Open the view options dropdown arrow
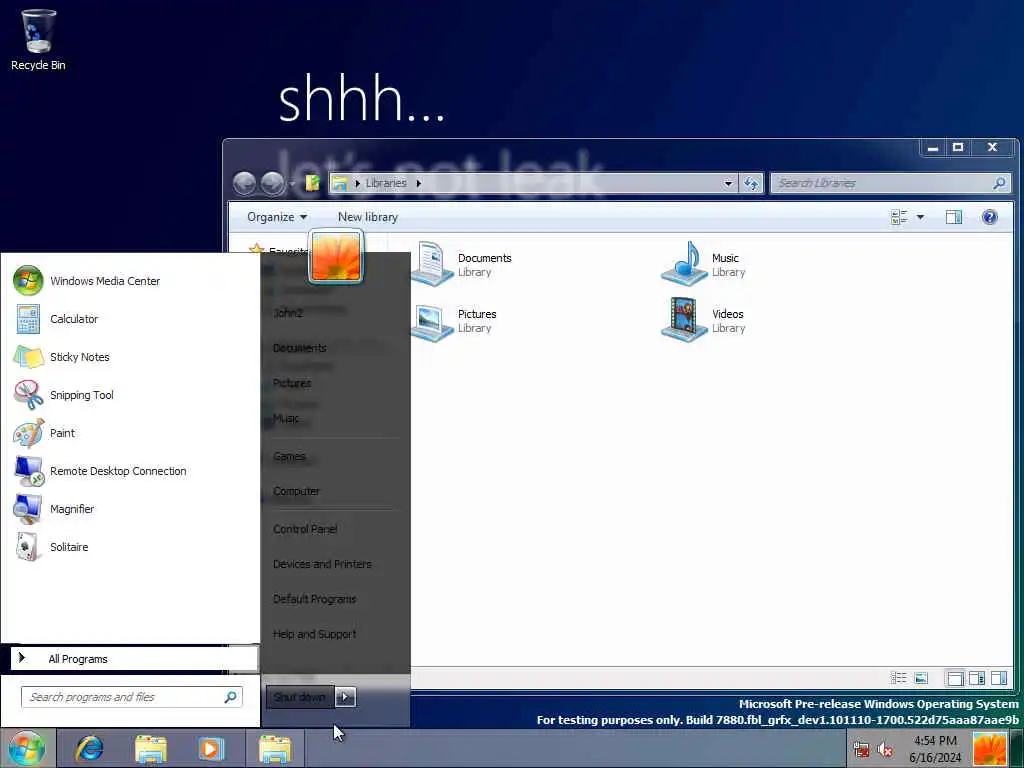The image size is (1024, 768). point(920,217)
